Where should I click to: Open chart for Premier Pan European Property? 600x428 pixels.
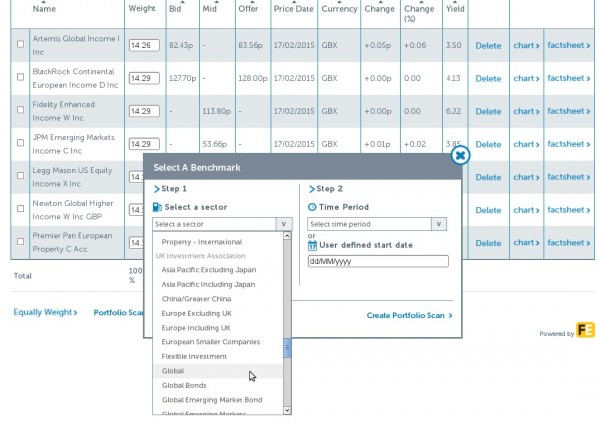click(526, 242)
